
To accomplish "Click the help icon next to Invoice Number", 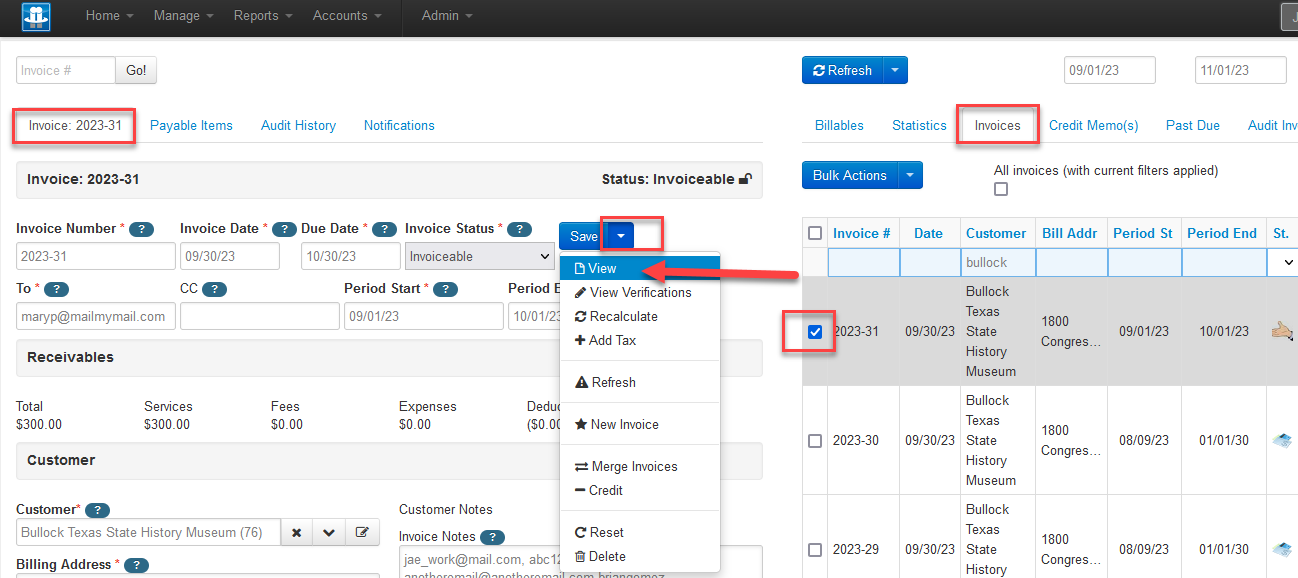I will click(x=141, y=229).
